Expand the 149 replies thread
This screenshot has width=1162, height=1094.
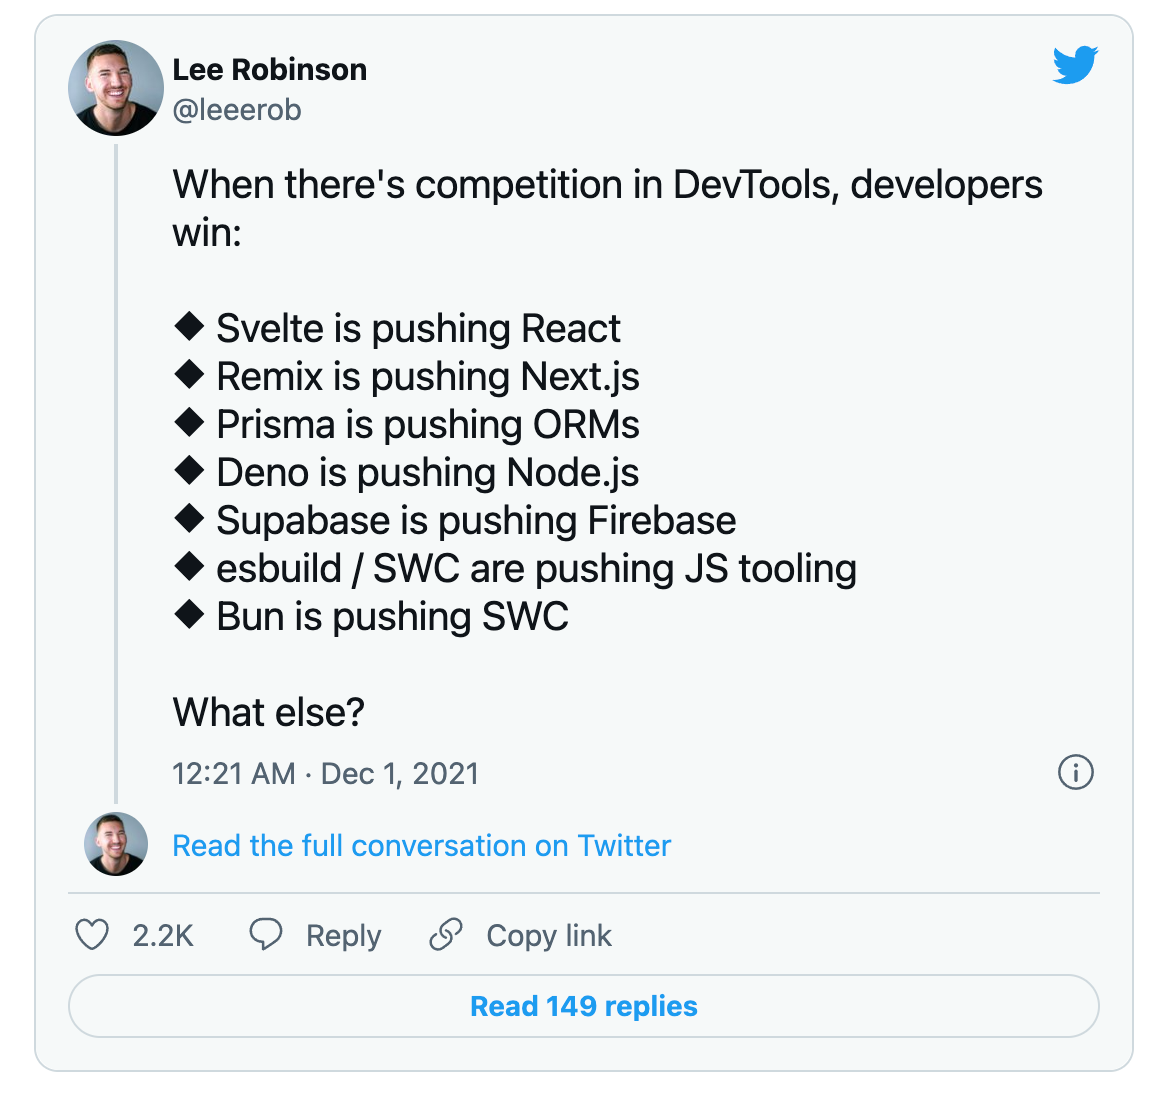point(583,1006)
